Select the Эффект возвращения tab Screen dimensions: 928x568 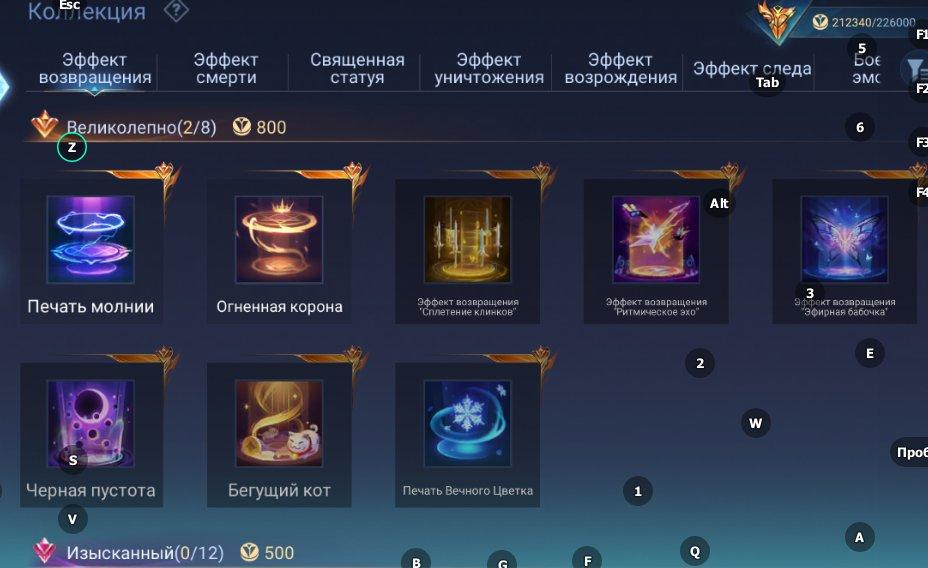95,69
